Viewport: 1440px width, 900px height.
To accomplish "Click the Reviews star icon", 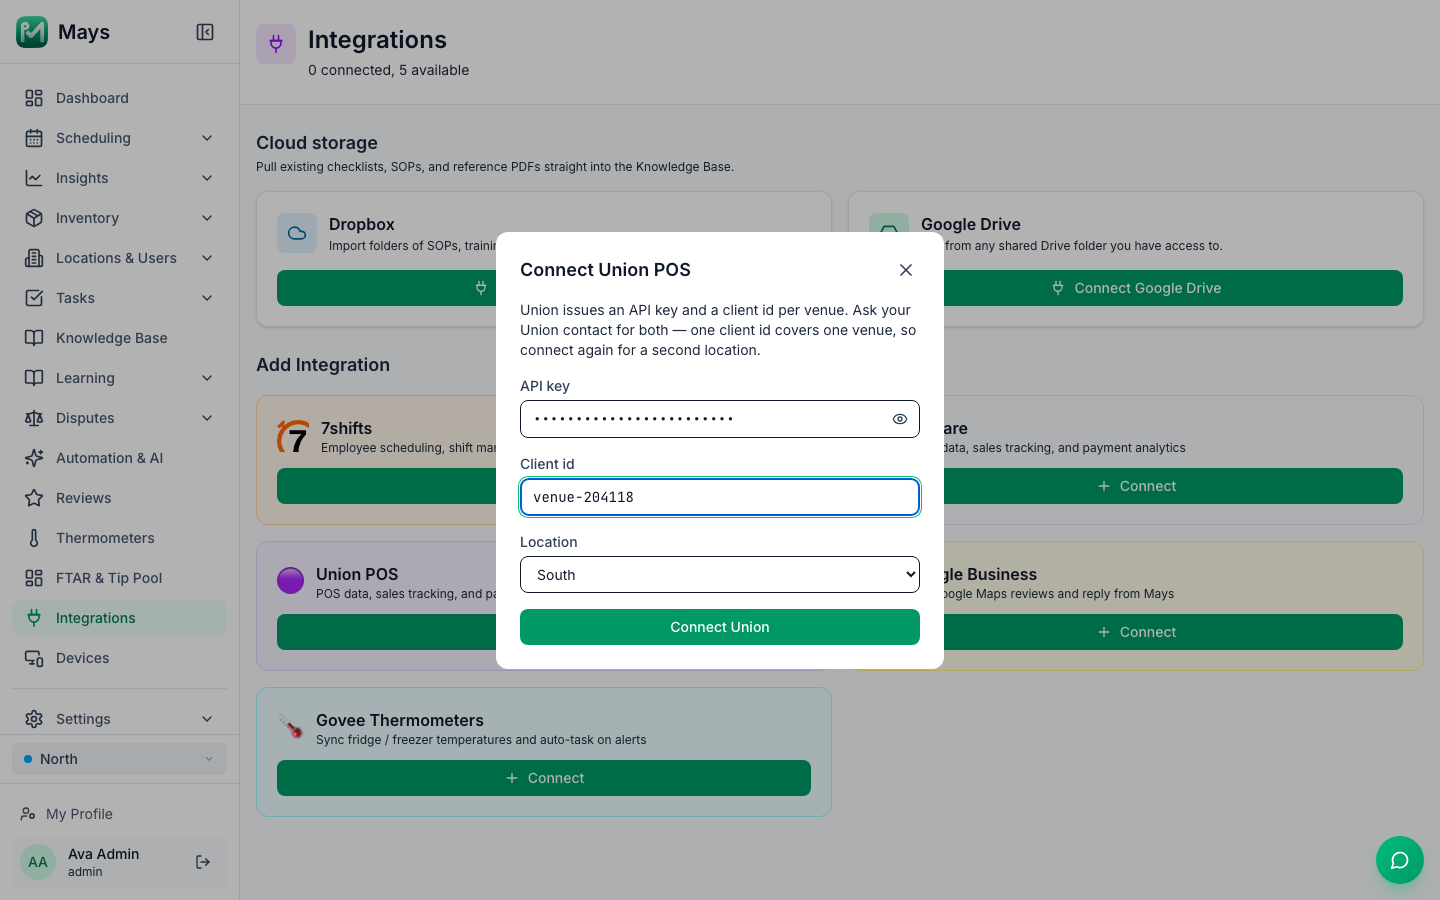I will pos(34,498).
